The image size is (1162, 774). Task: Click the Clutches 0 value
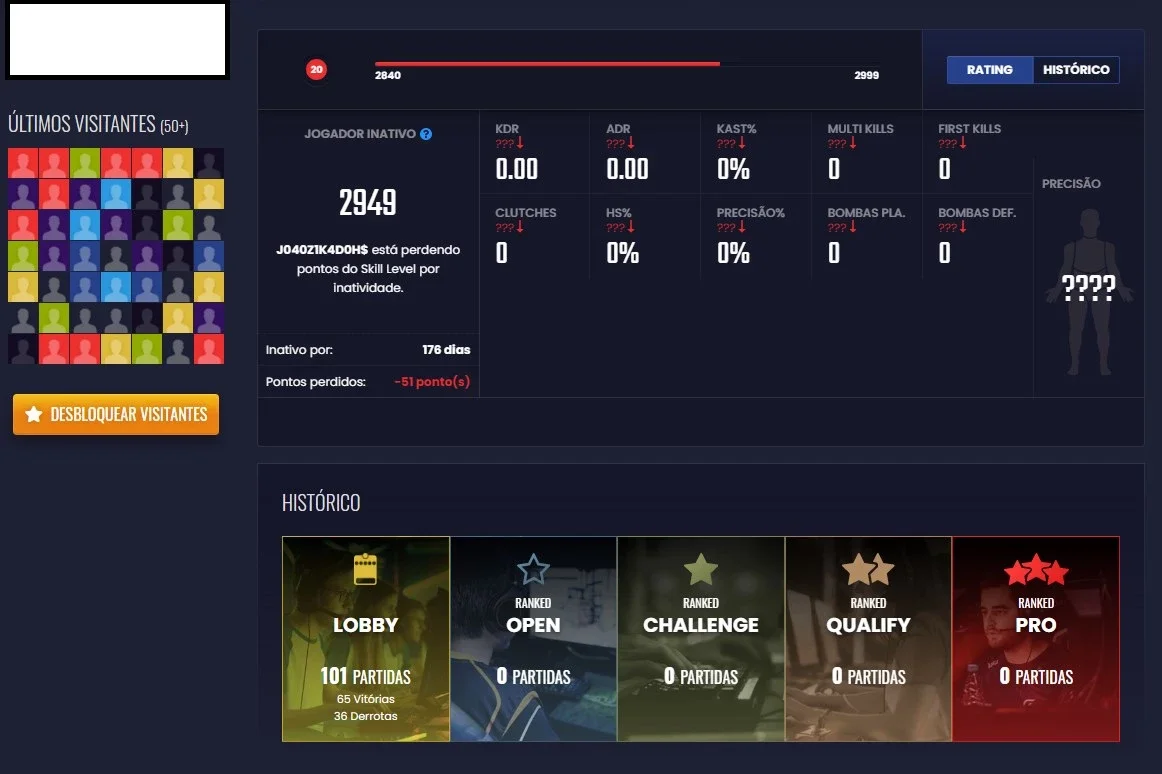502,253
